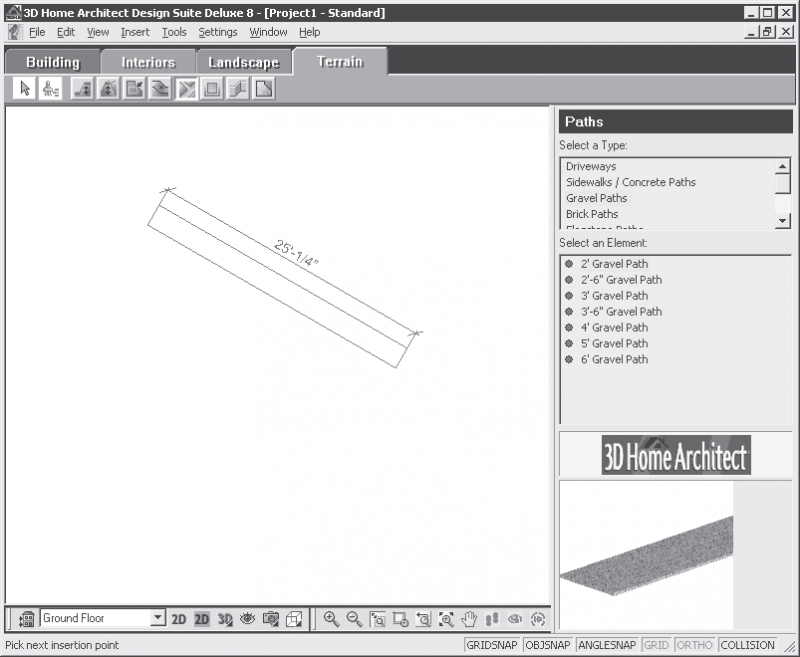The height and width of the screenshot is (657, 800).
Task: Switch to the 3D view
Action: pos(225,619)
